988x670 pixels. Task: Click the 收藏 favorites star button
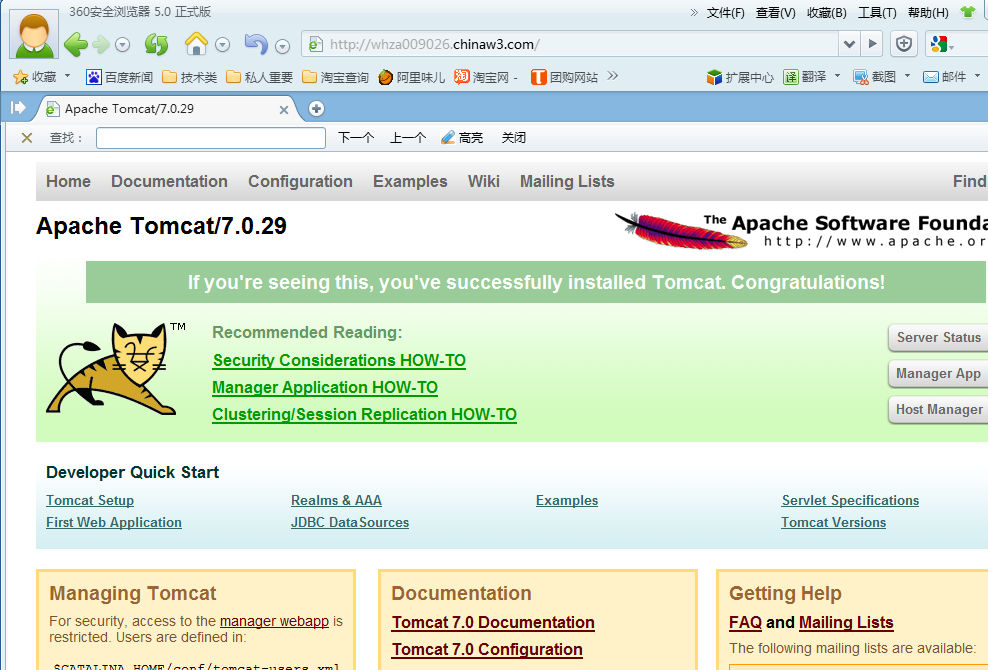(x=35, y=77)
